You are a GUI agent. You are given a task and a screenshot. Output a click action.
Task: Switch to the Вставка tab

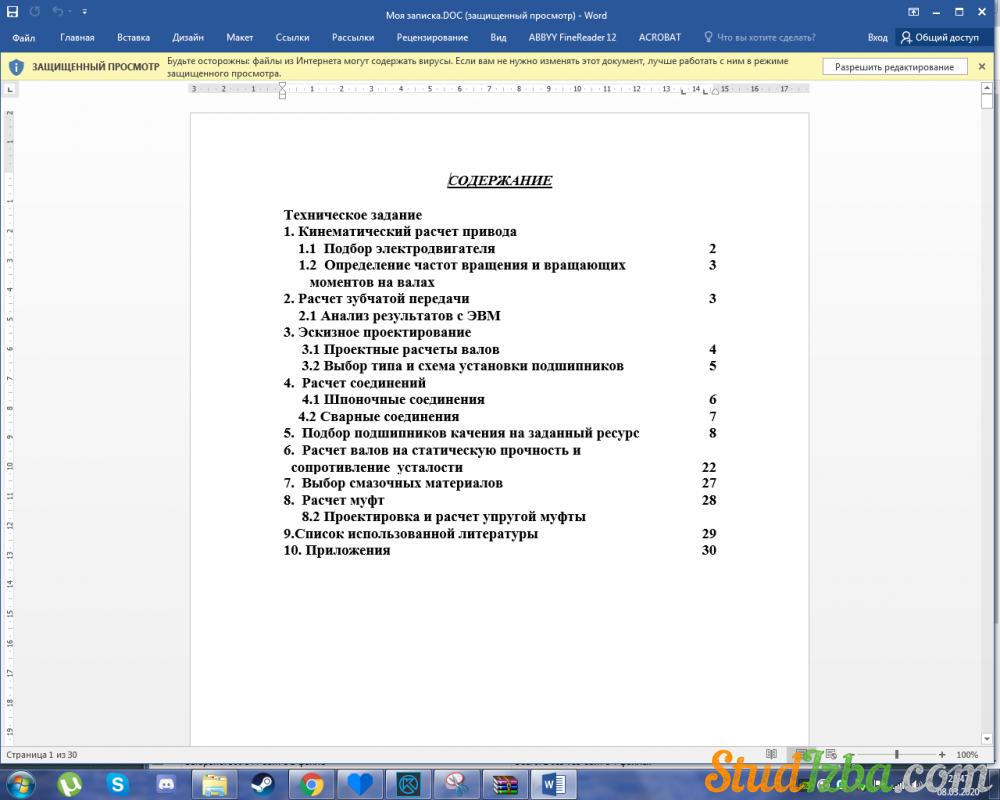pyautogui.click(x=133, y=38)
